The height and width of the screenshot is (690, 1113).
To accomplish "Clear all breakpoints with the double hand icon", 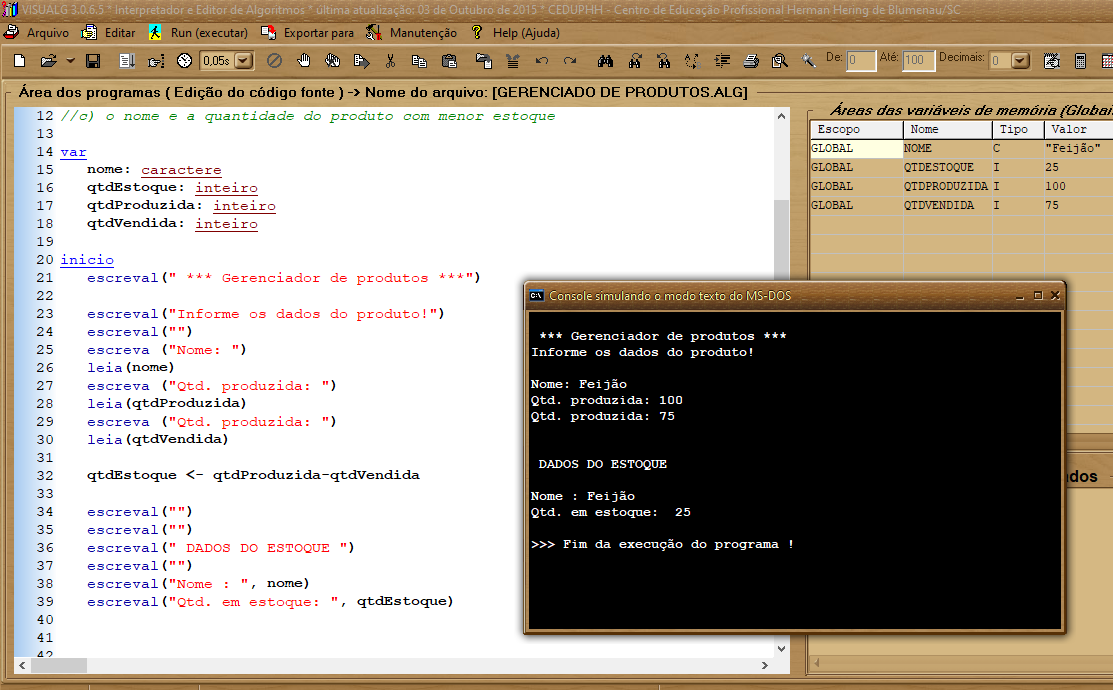I will (x=332, y=61).
